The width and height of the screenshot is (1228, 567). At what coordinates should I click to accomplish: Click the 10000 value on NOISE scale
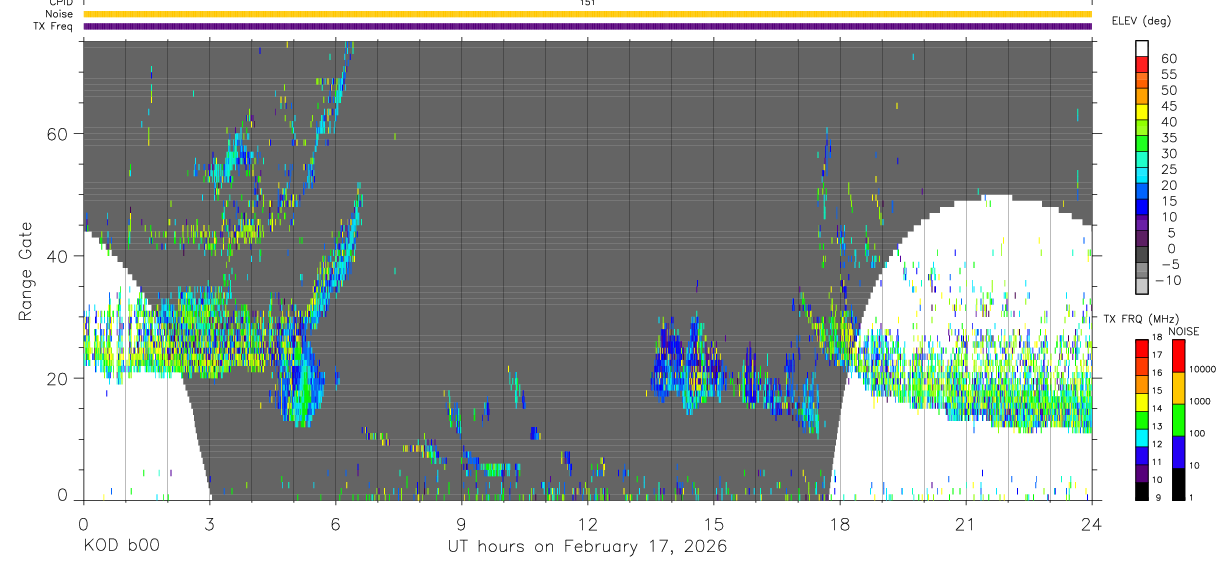(1204, 369)
